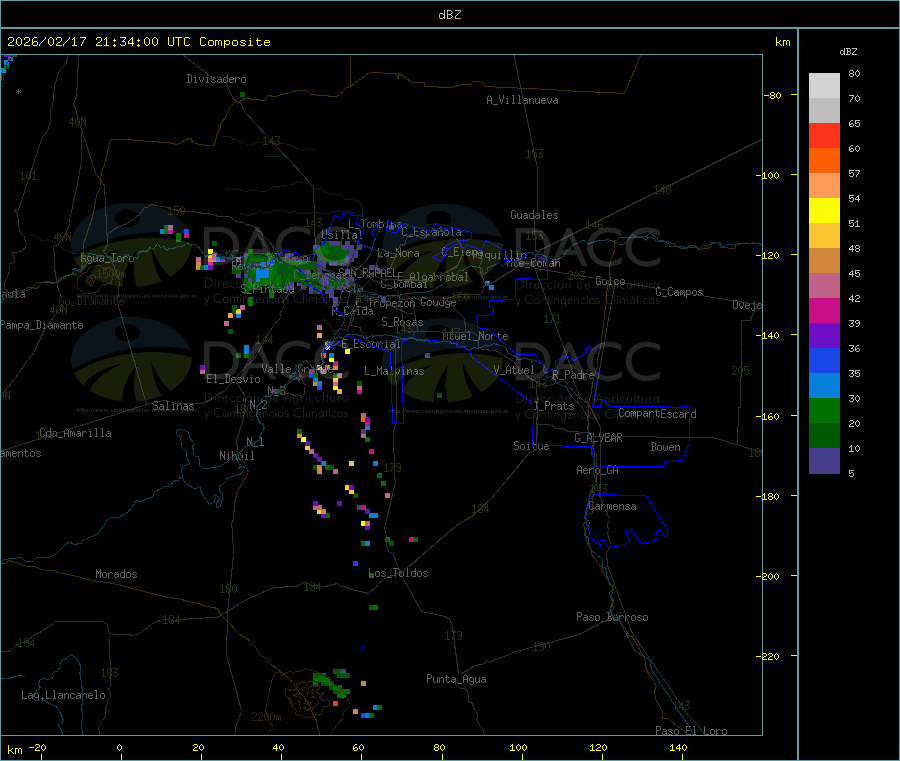The width and height of the screenshot is (900, 761).
Task: Click the Cda_Amarilla label
Action: pyautogui.click(x=75, y=433)
